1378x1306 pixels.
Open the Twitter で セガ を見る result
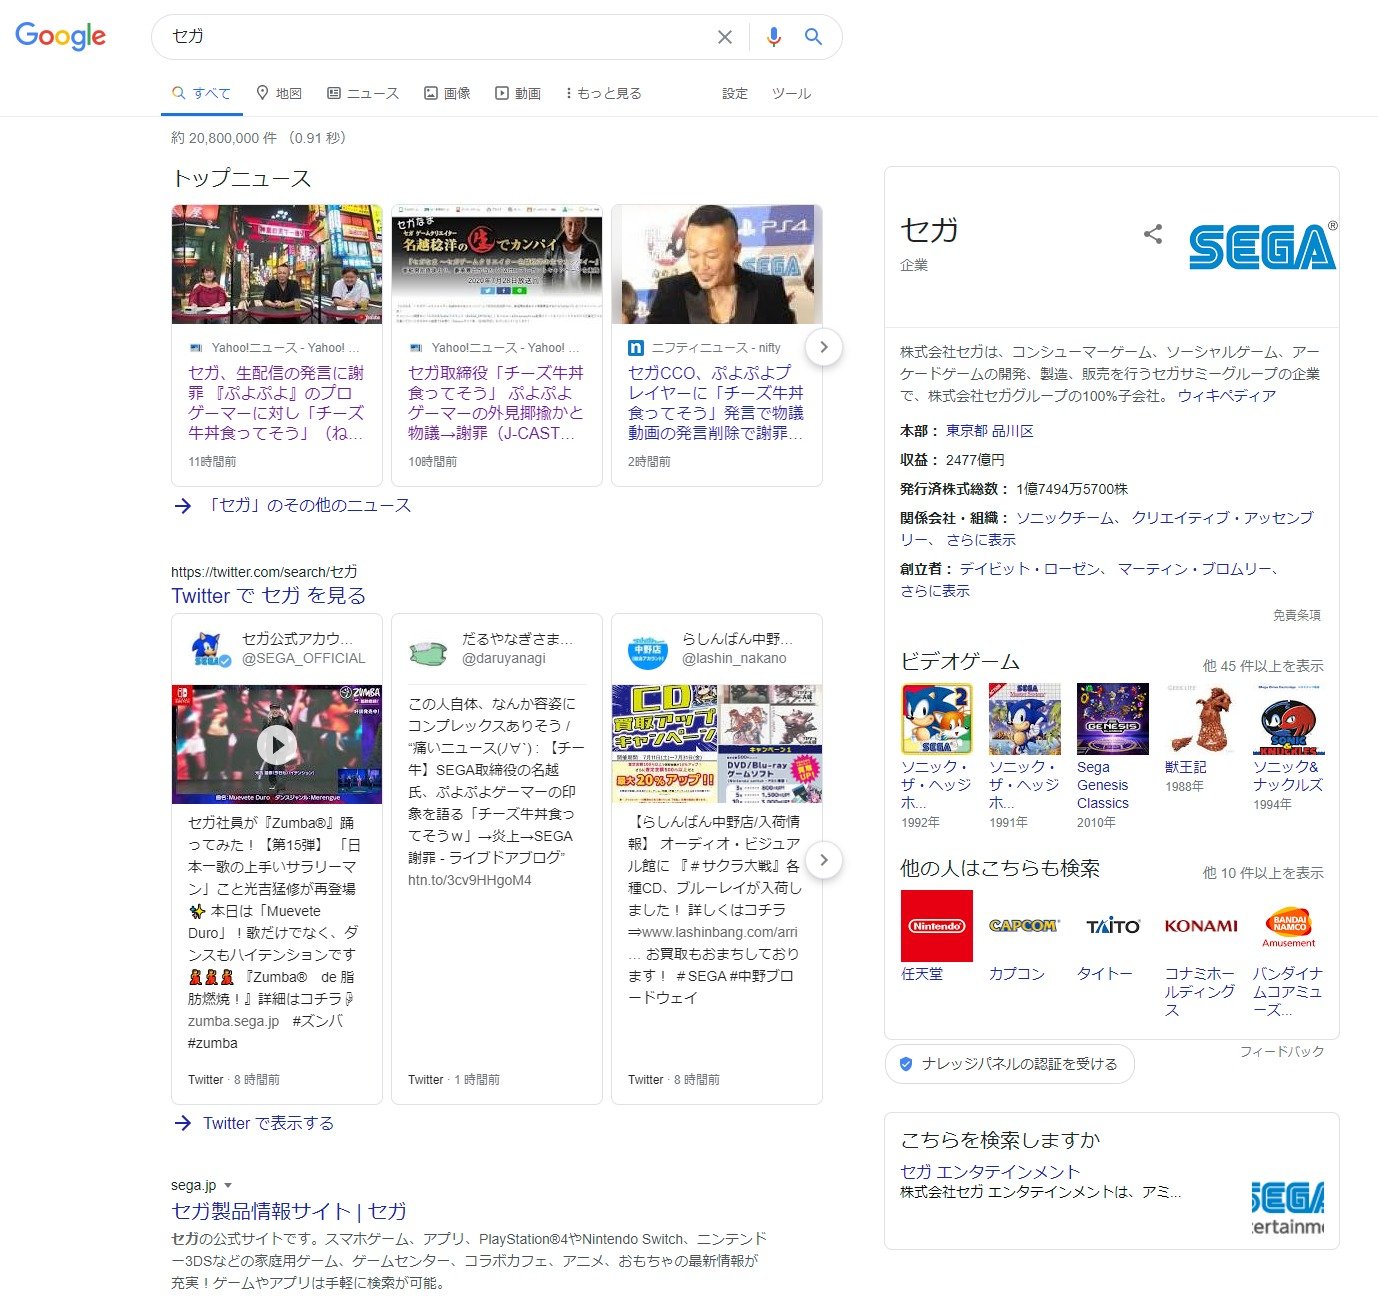point(268,596)
